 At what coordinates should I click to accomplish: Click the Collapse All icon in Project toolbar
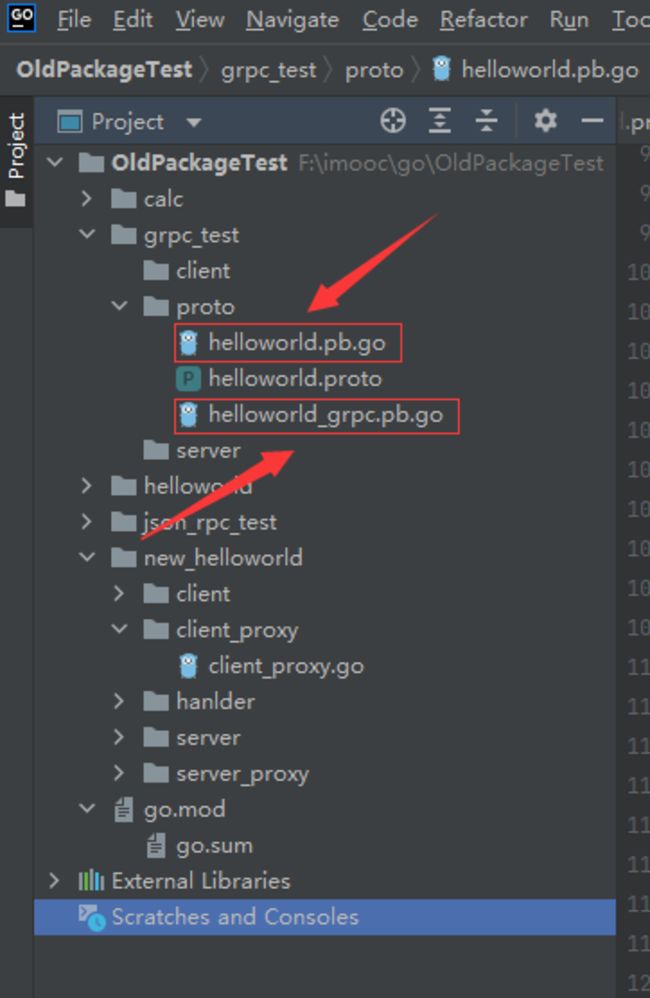(486, 120)
